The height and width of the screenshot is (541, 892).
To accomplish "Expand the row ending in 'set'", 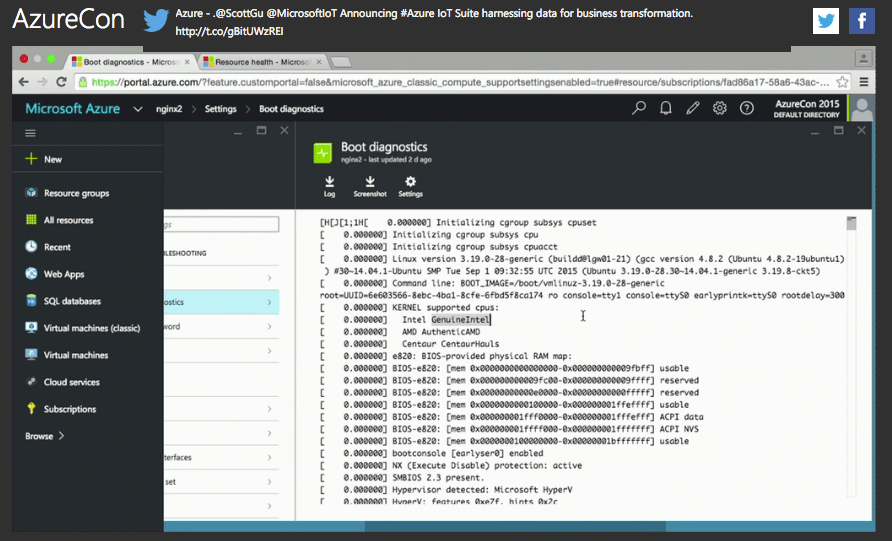I will pos(221,482).
